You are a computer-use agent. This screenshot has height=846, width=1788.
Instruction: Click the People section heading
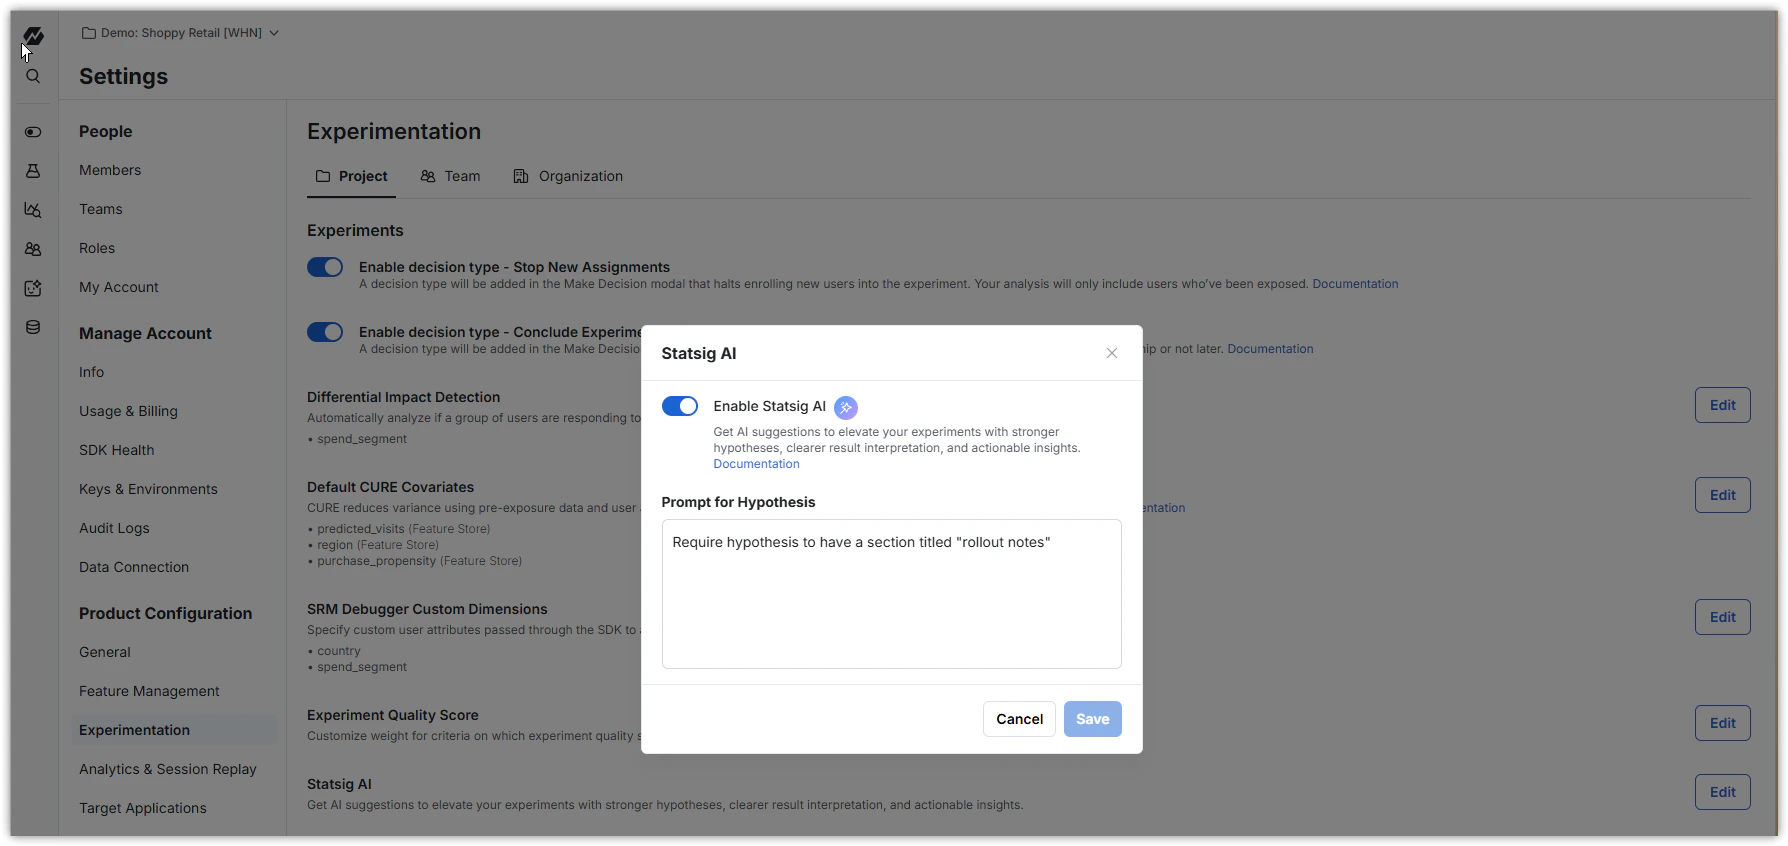[106, 131]
